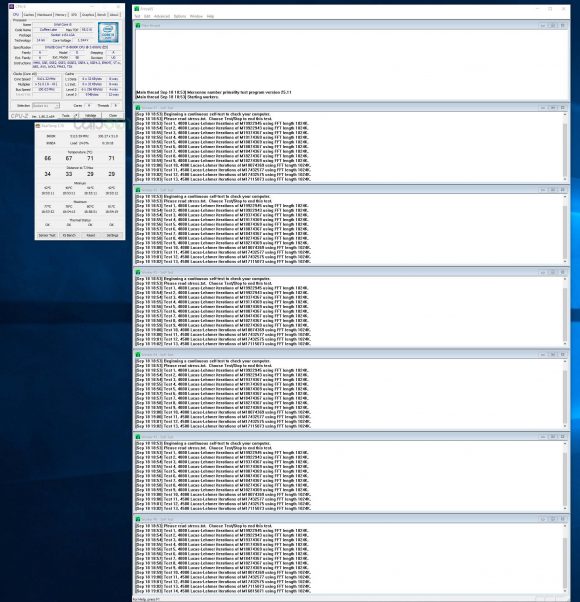Expand the Tools dropdown arrow in CPU-Z
The image size is (580, 602).
pyautogui.click(x=76, y=116)
